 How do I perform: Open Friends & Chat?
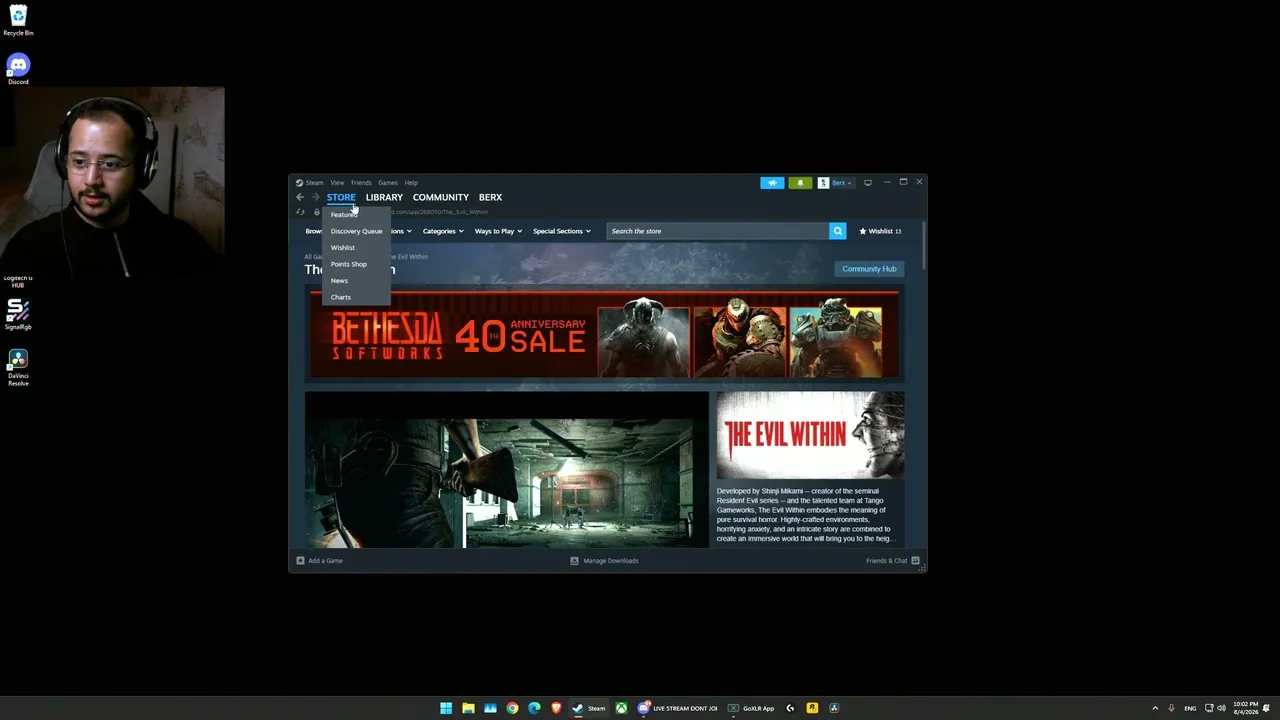coord(893,561)
